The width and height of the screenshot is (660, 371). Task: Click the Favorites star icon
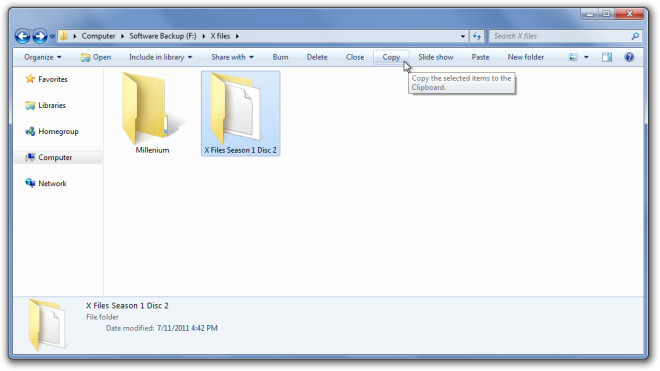click(x=30, y=79)
